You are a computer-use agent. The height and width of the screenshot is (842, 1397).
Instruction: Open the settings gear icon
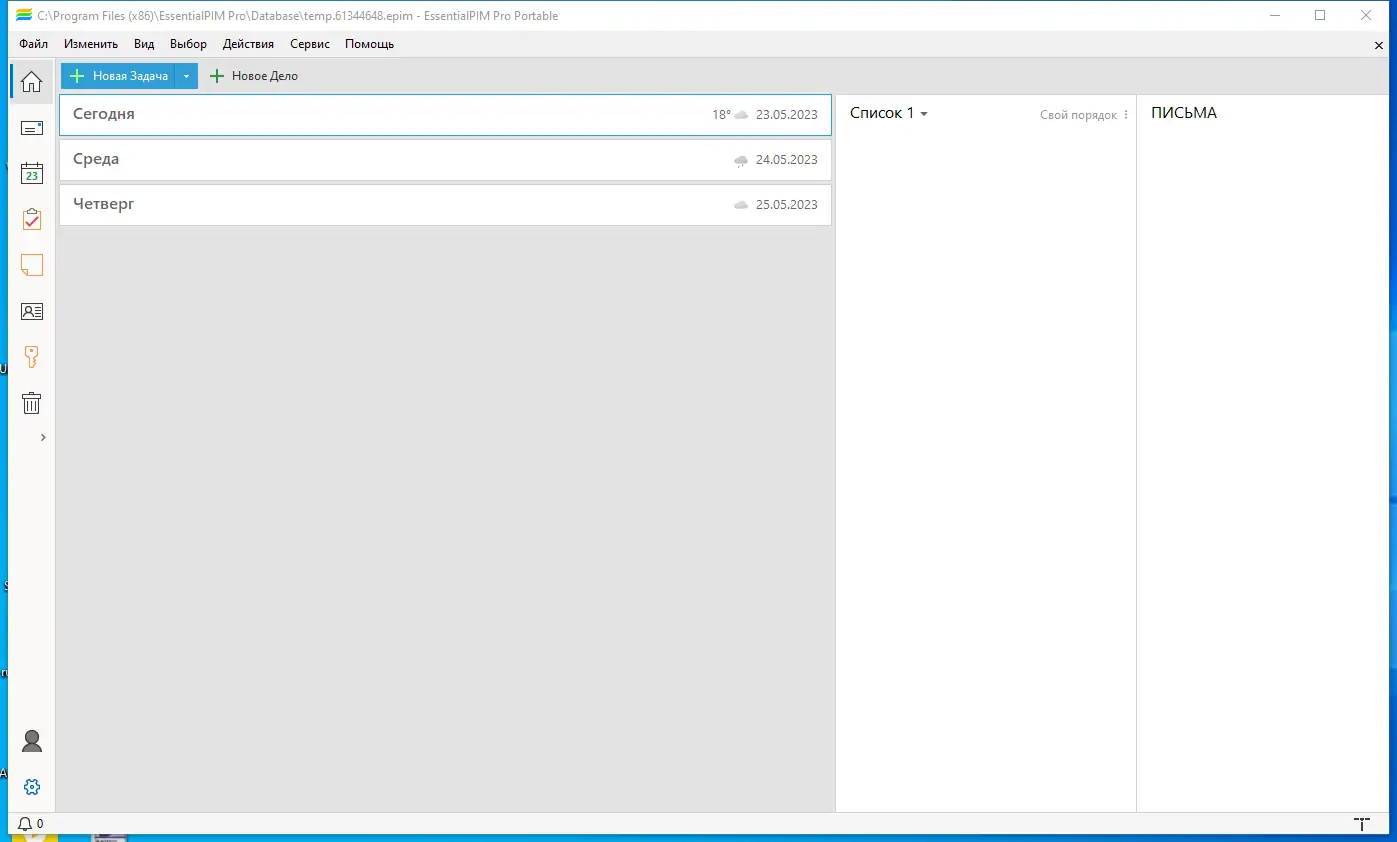[x=32, y=787]
